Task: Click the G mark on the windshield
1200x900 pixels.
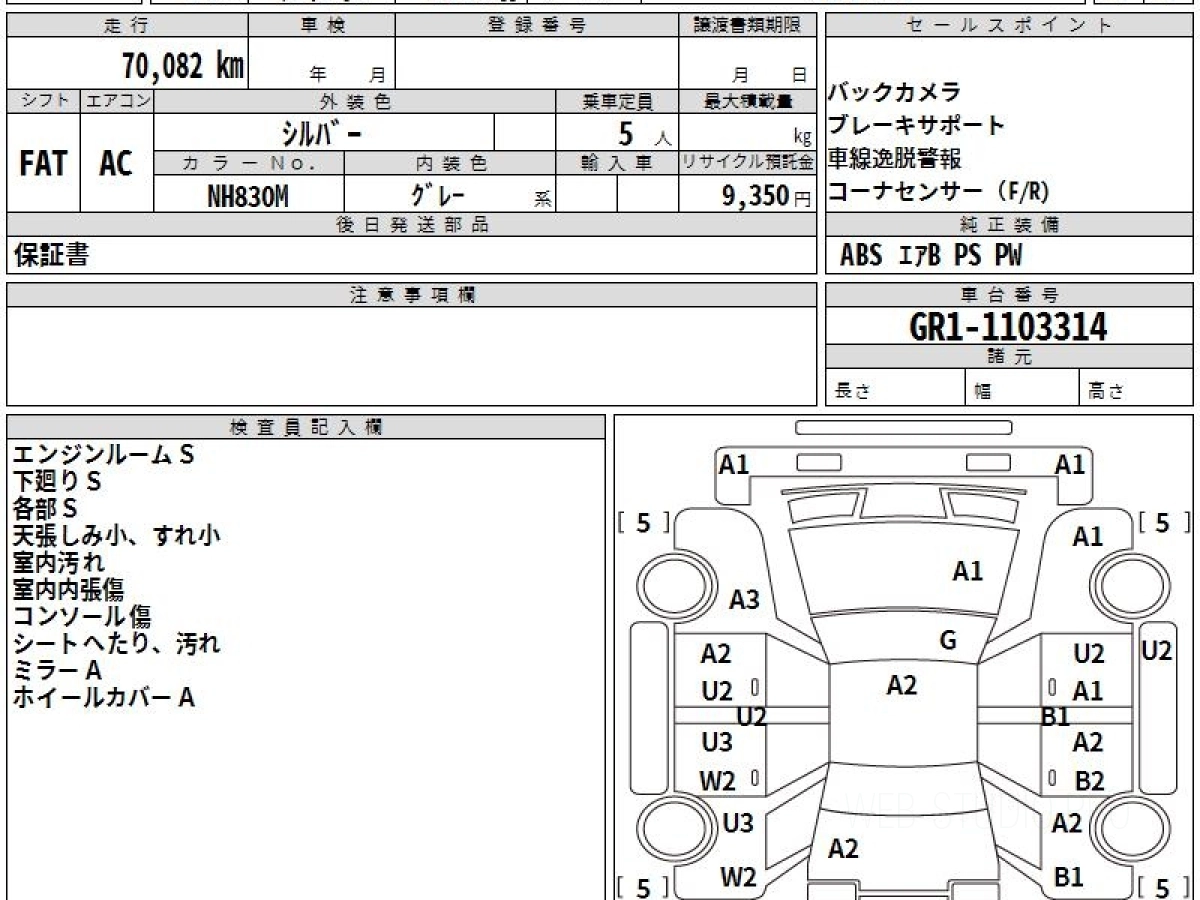Action: [948, 641]
